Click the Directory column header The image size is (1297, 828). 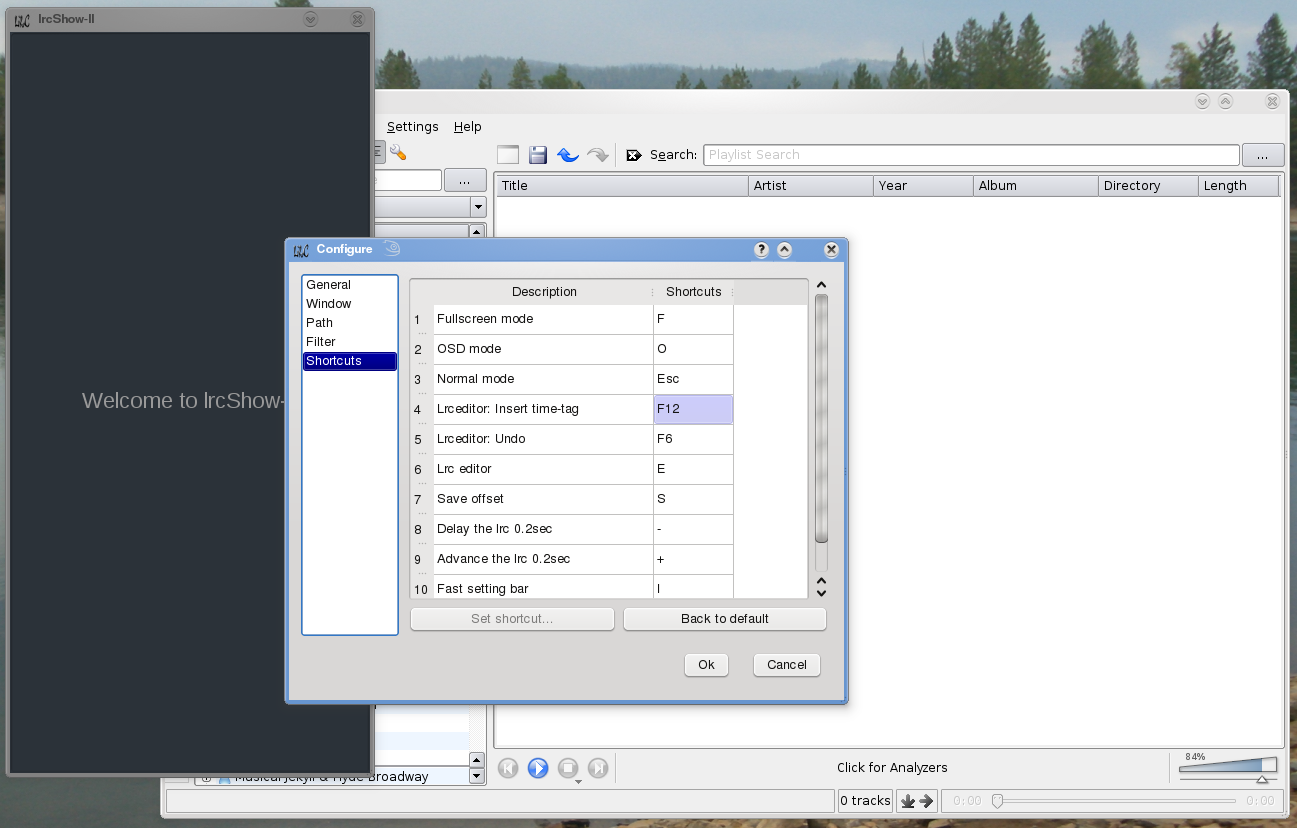pyautogui.click(x=1148, y=186)
